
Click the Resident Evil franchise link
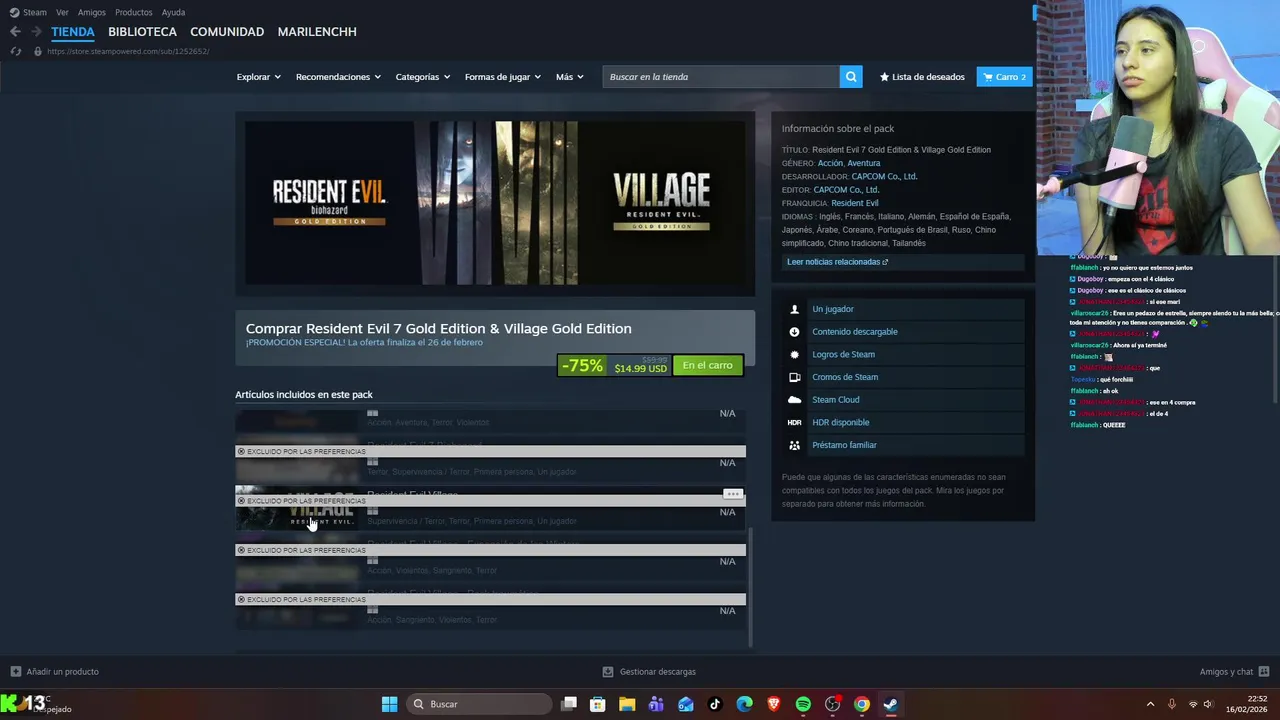[855, 203]
